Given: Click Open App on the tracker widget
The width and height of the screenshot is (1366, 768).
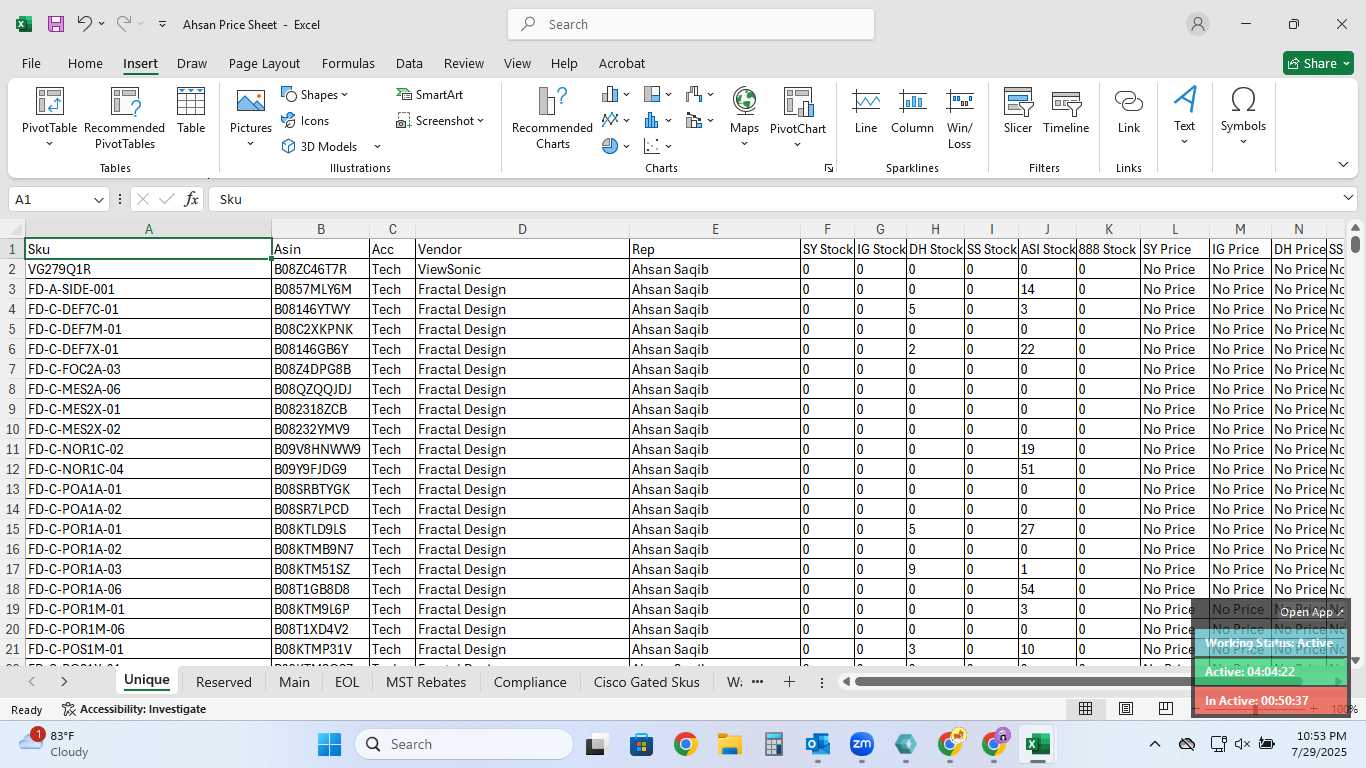Looking at the screenshot, I should pyautogui.click(x=1312, y=612).
